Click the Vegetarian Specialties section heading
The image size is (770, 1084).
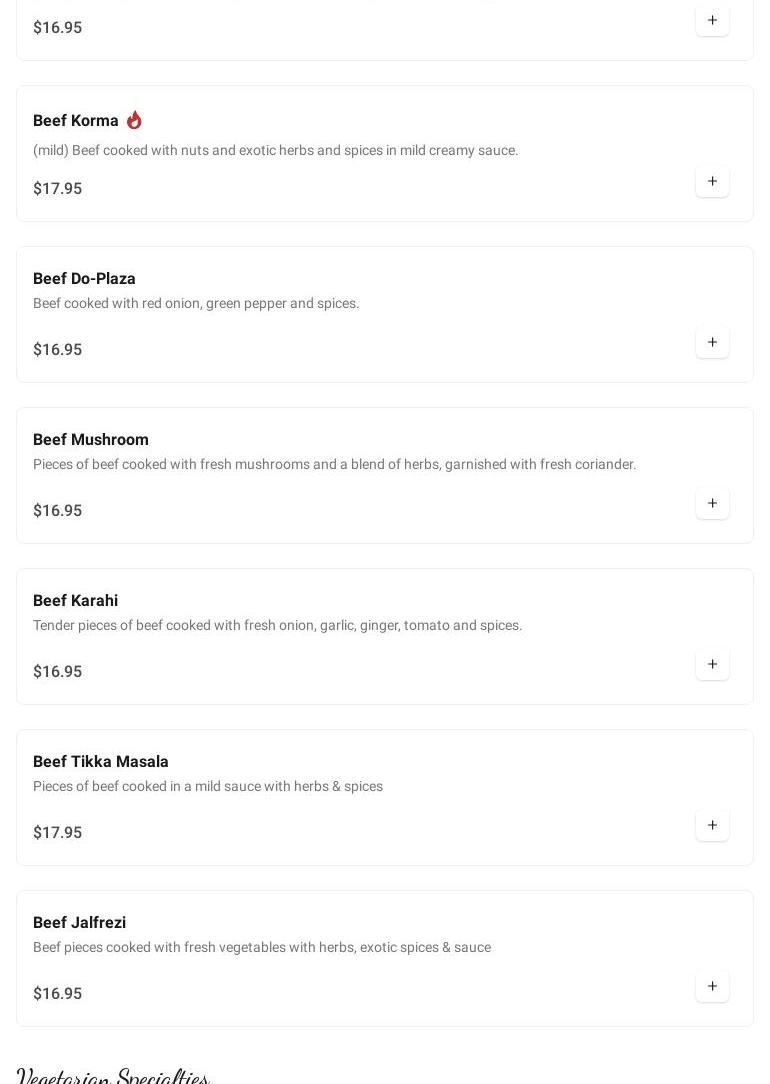point(113,1076)
